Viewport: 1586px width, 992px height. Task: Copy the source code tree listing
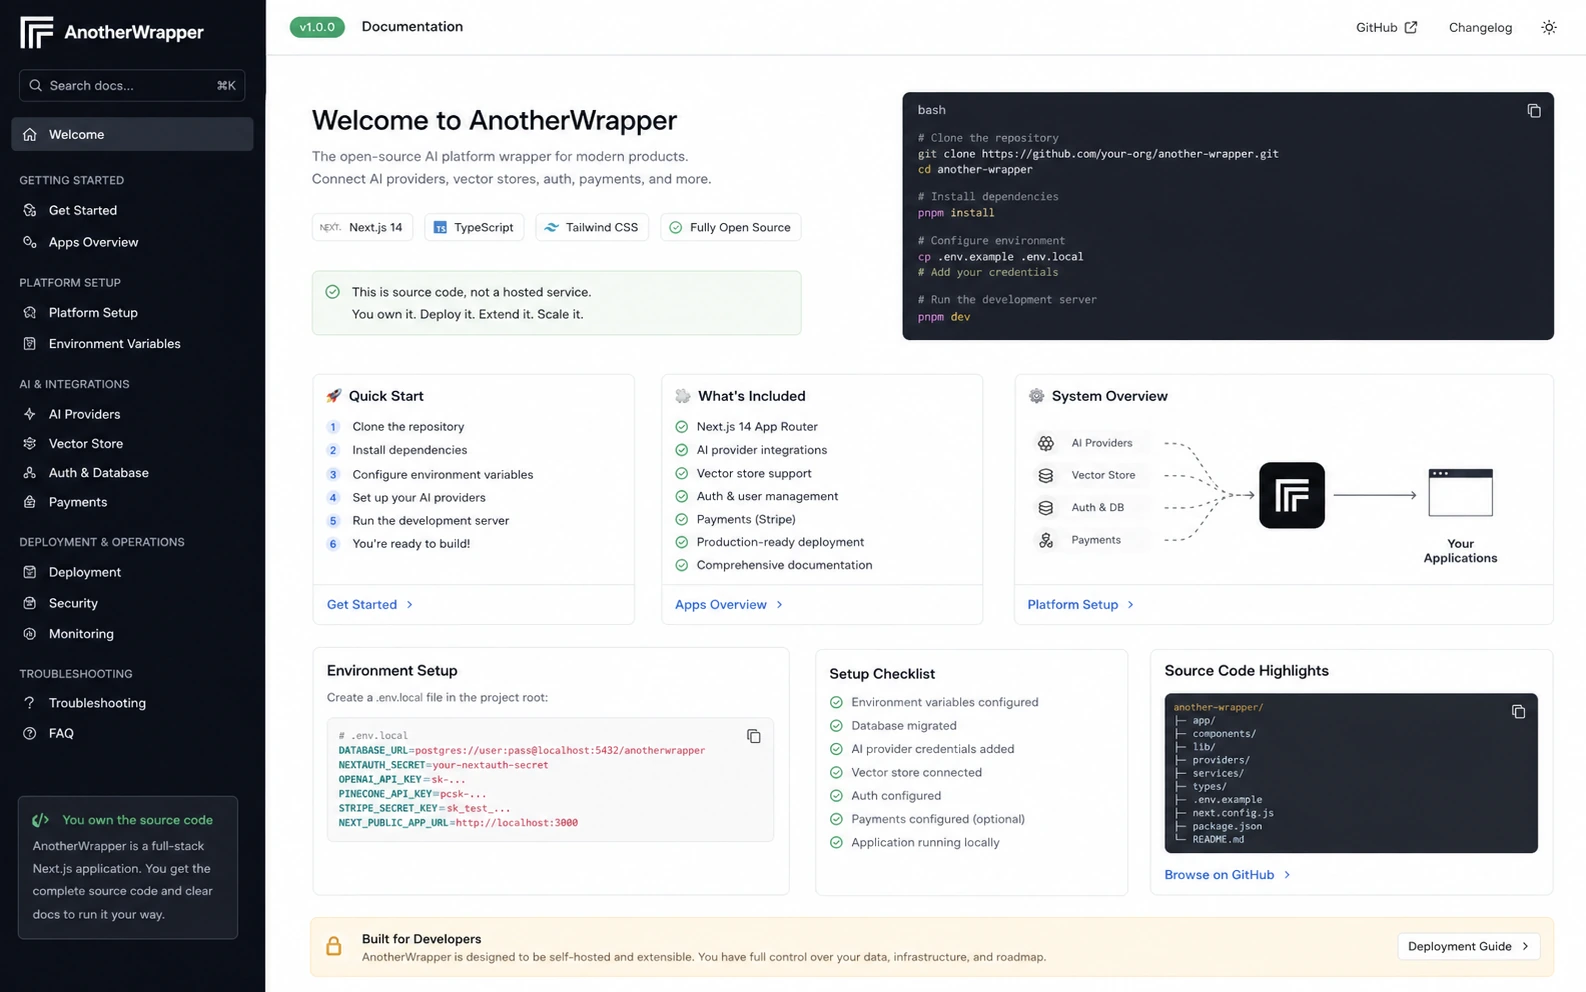click(1518, 712)
